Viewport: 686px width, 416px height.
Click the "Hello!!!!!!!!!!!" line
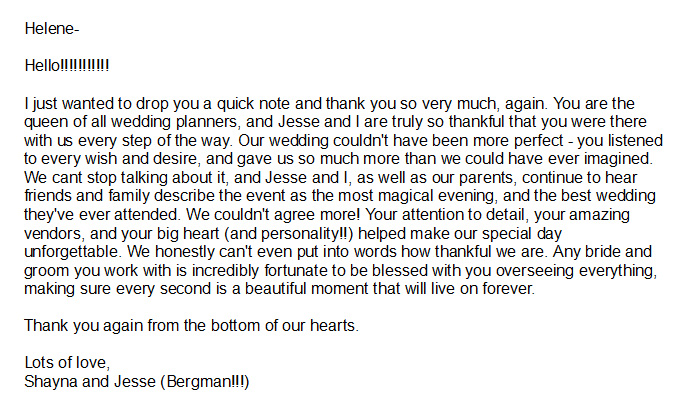coord(66,65)
